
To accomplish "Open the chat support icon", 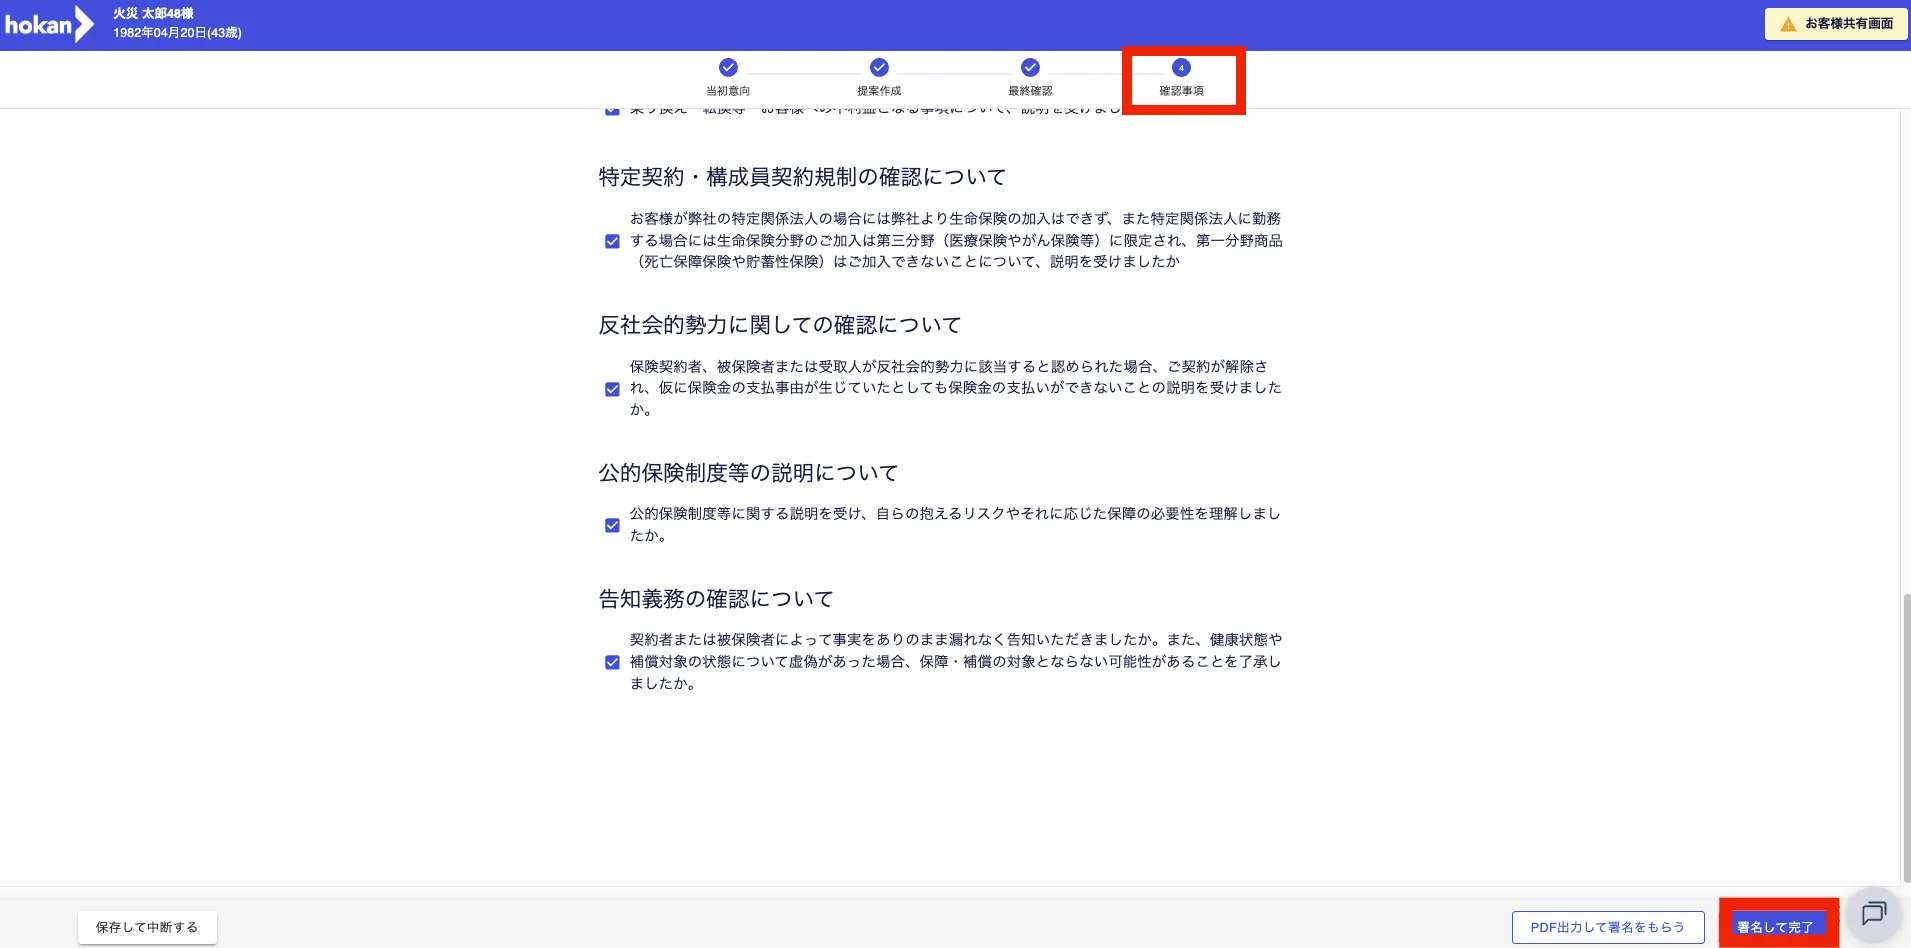I will (1873, 913).
